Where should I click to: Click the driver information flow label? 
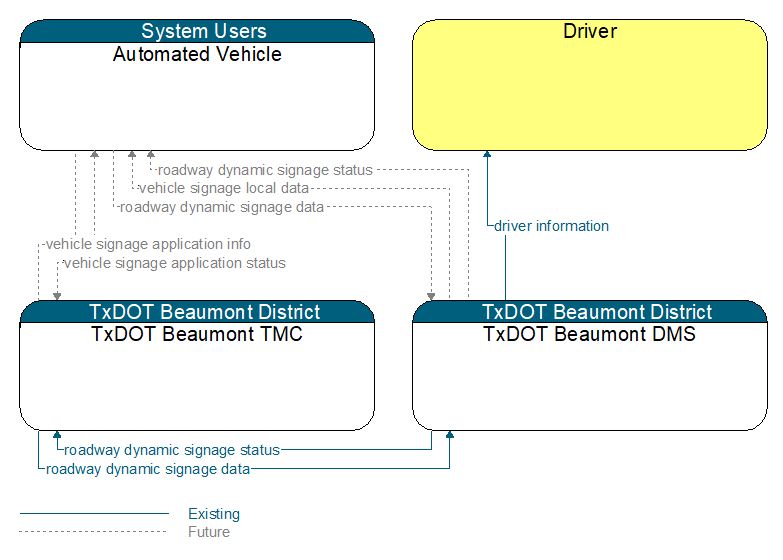pos(551,226)
